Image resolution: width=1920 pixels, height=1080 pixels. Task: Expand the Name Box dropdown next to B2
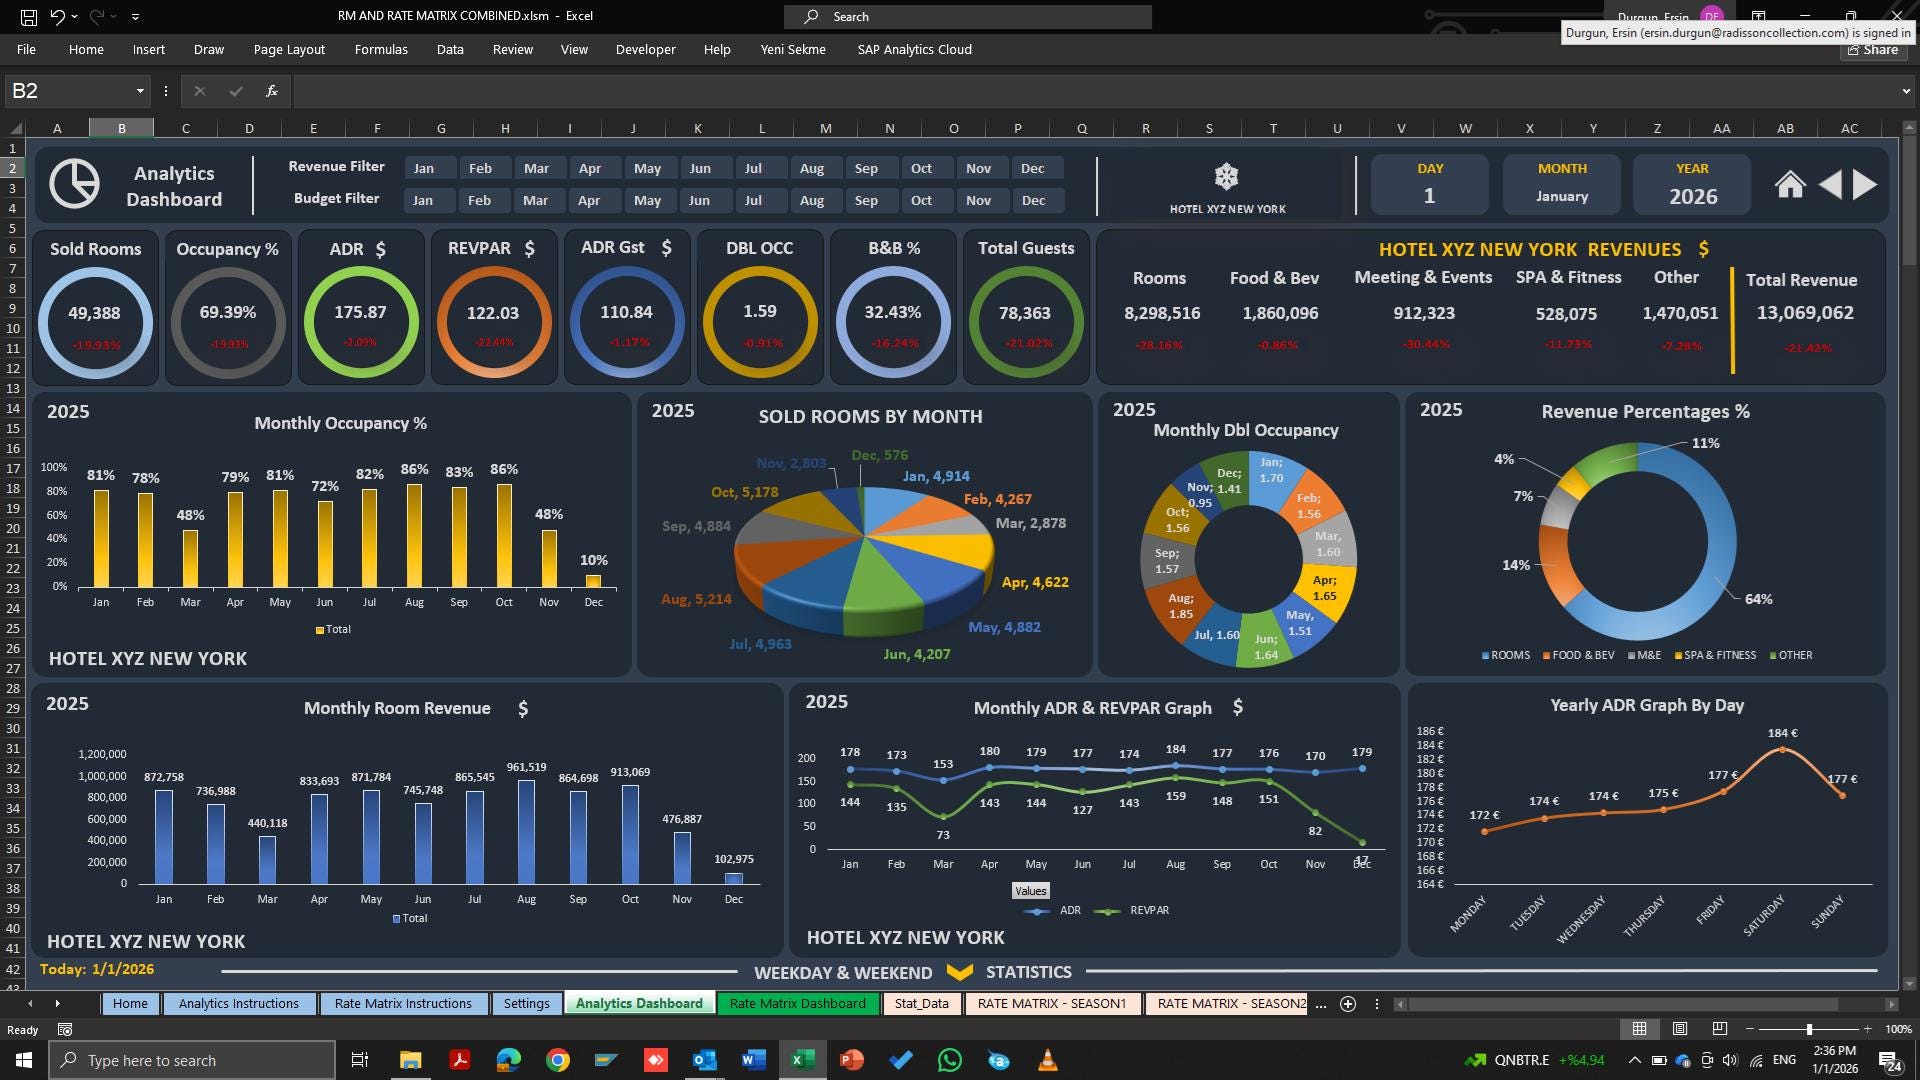click(140, 91)
